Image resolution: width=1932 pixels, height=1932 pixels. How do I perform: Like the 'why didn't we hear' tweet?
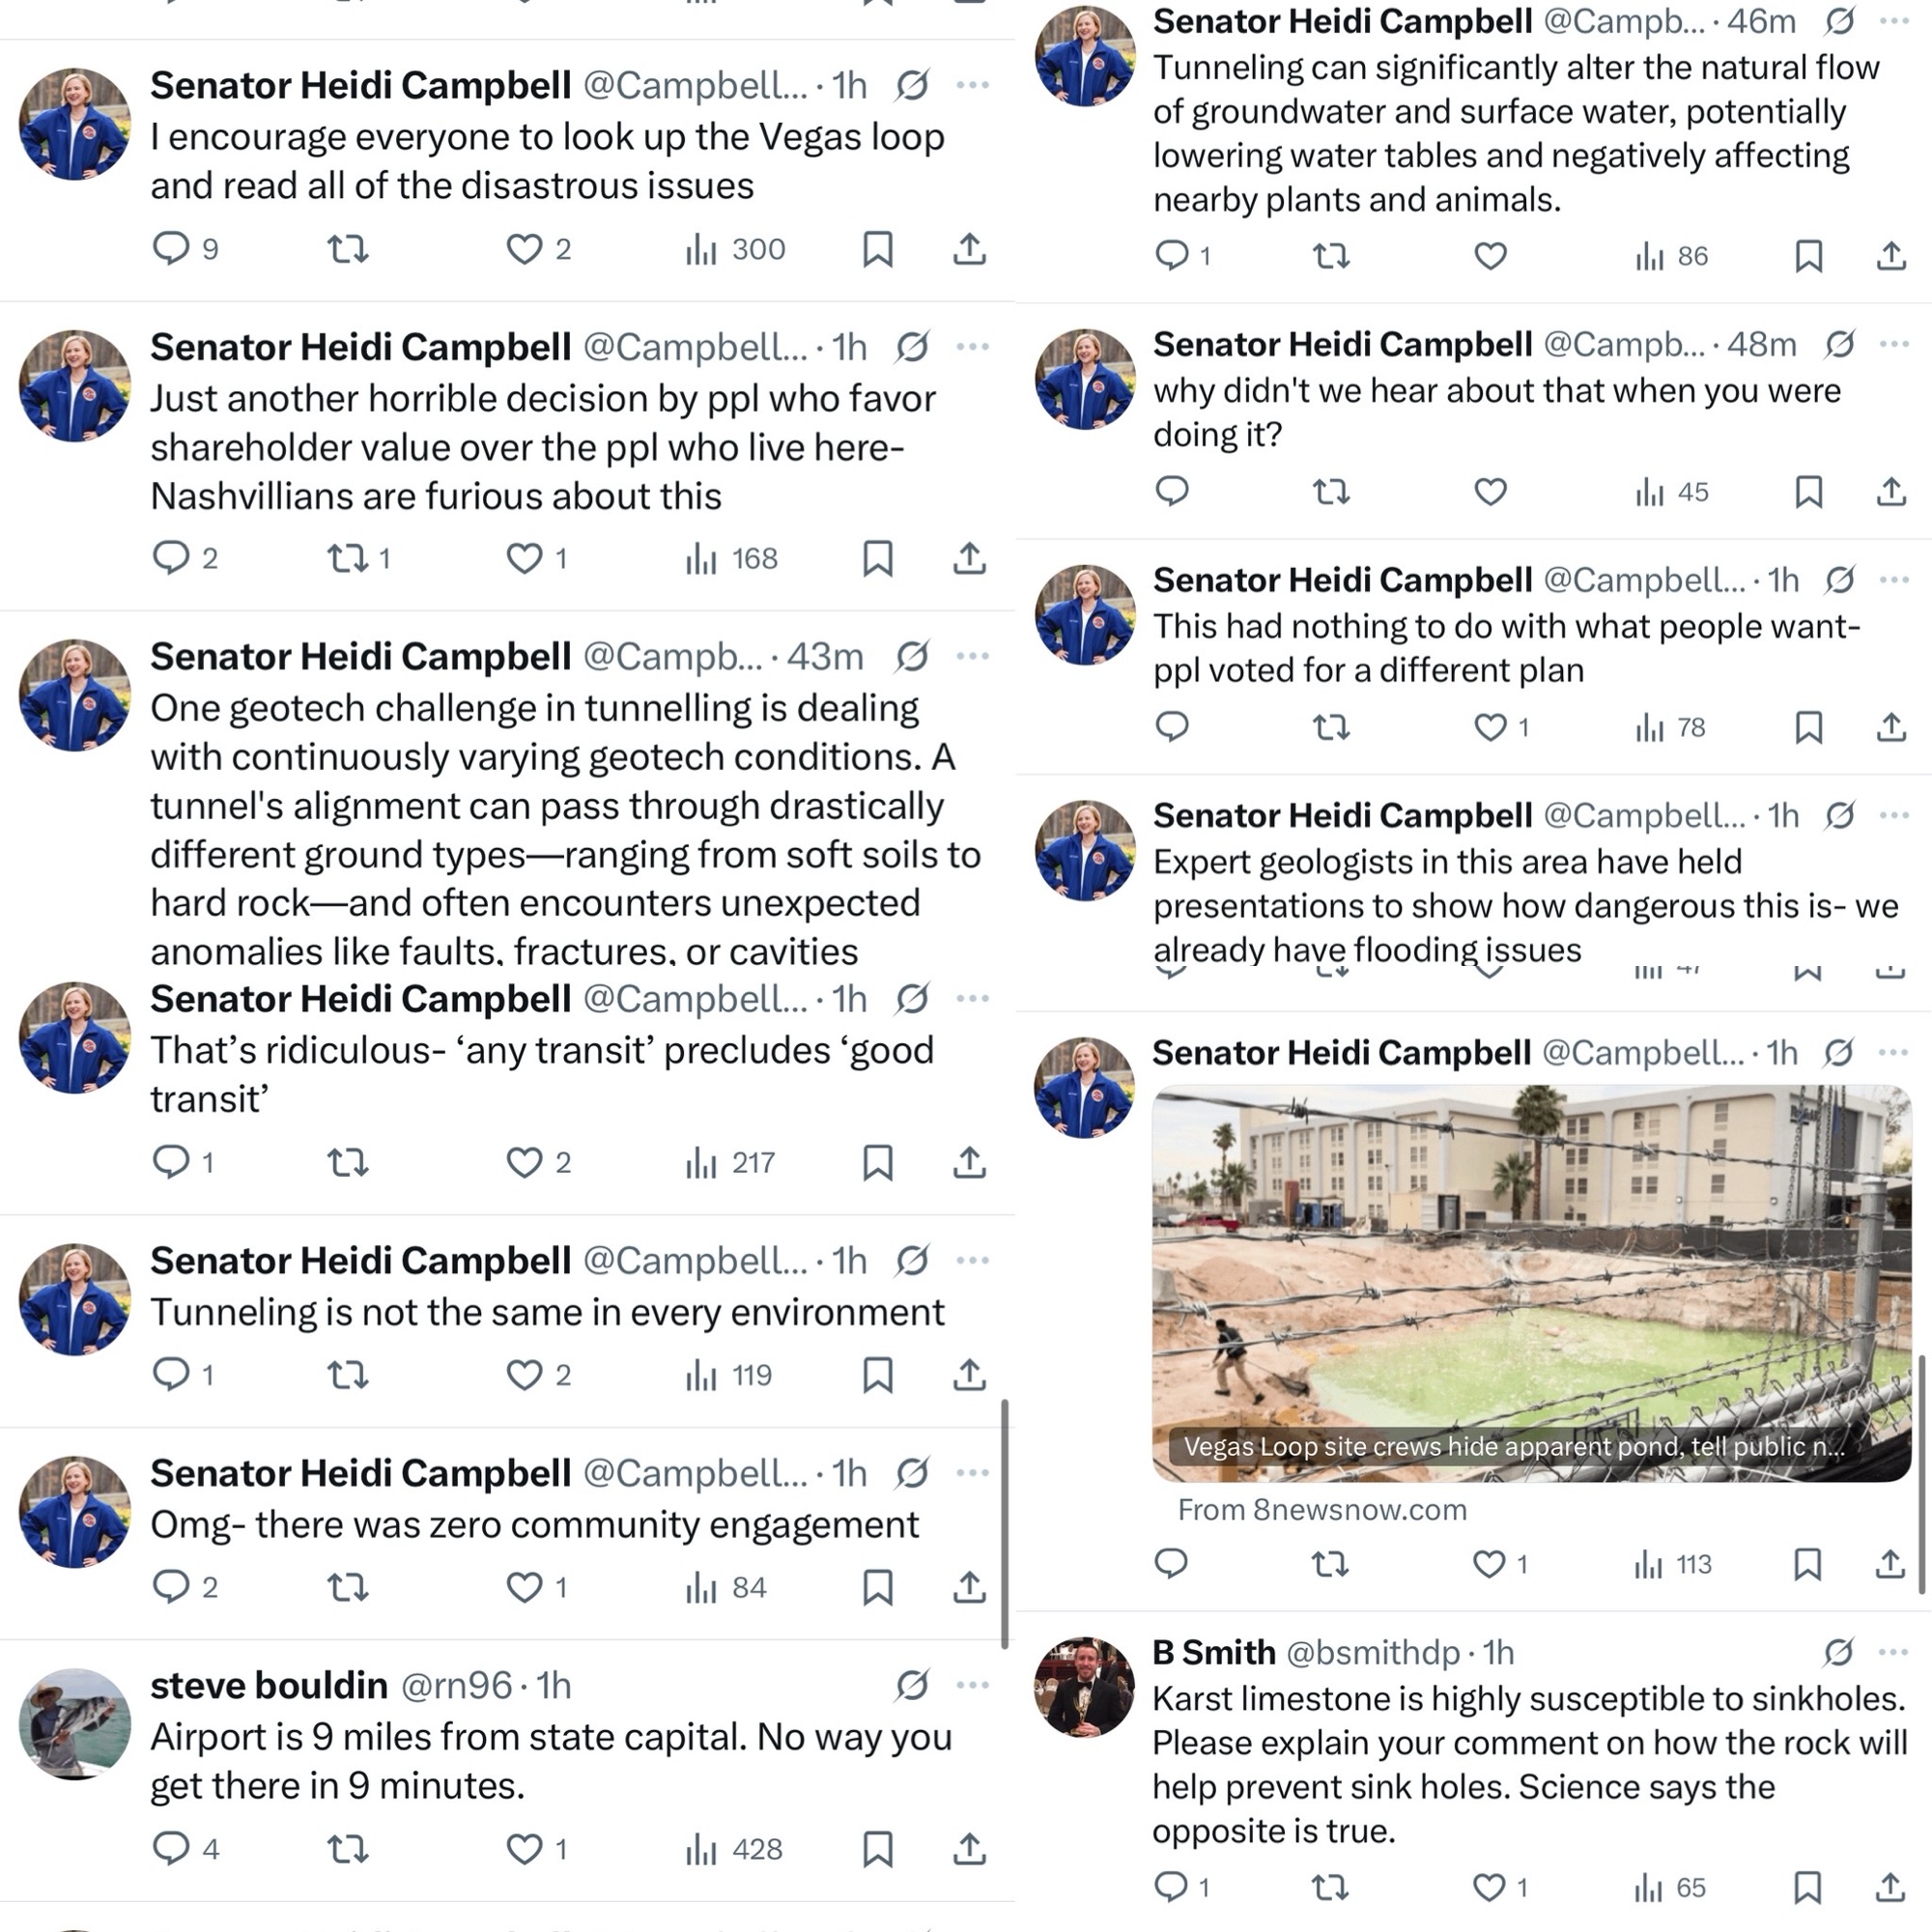1490,492
